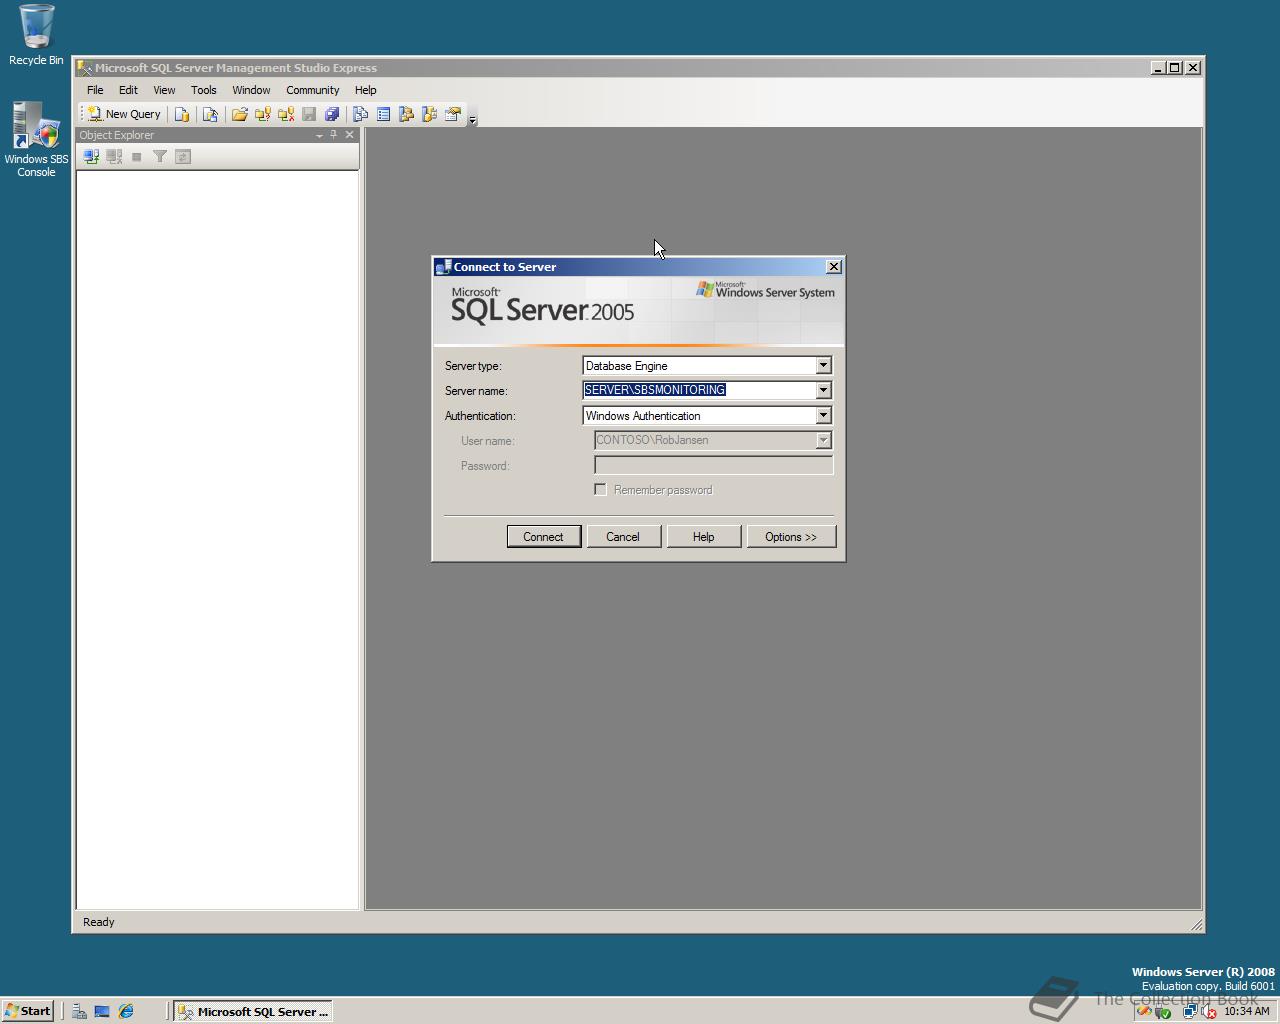Minimize the Management Studio window
The image size is (1280, 1024).
(x=1158, y=68)
